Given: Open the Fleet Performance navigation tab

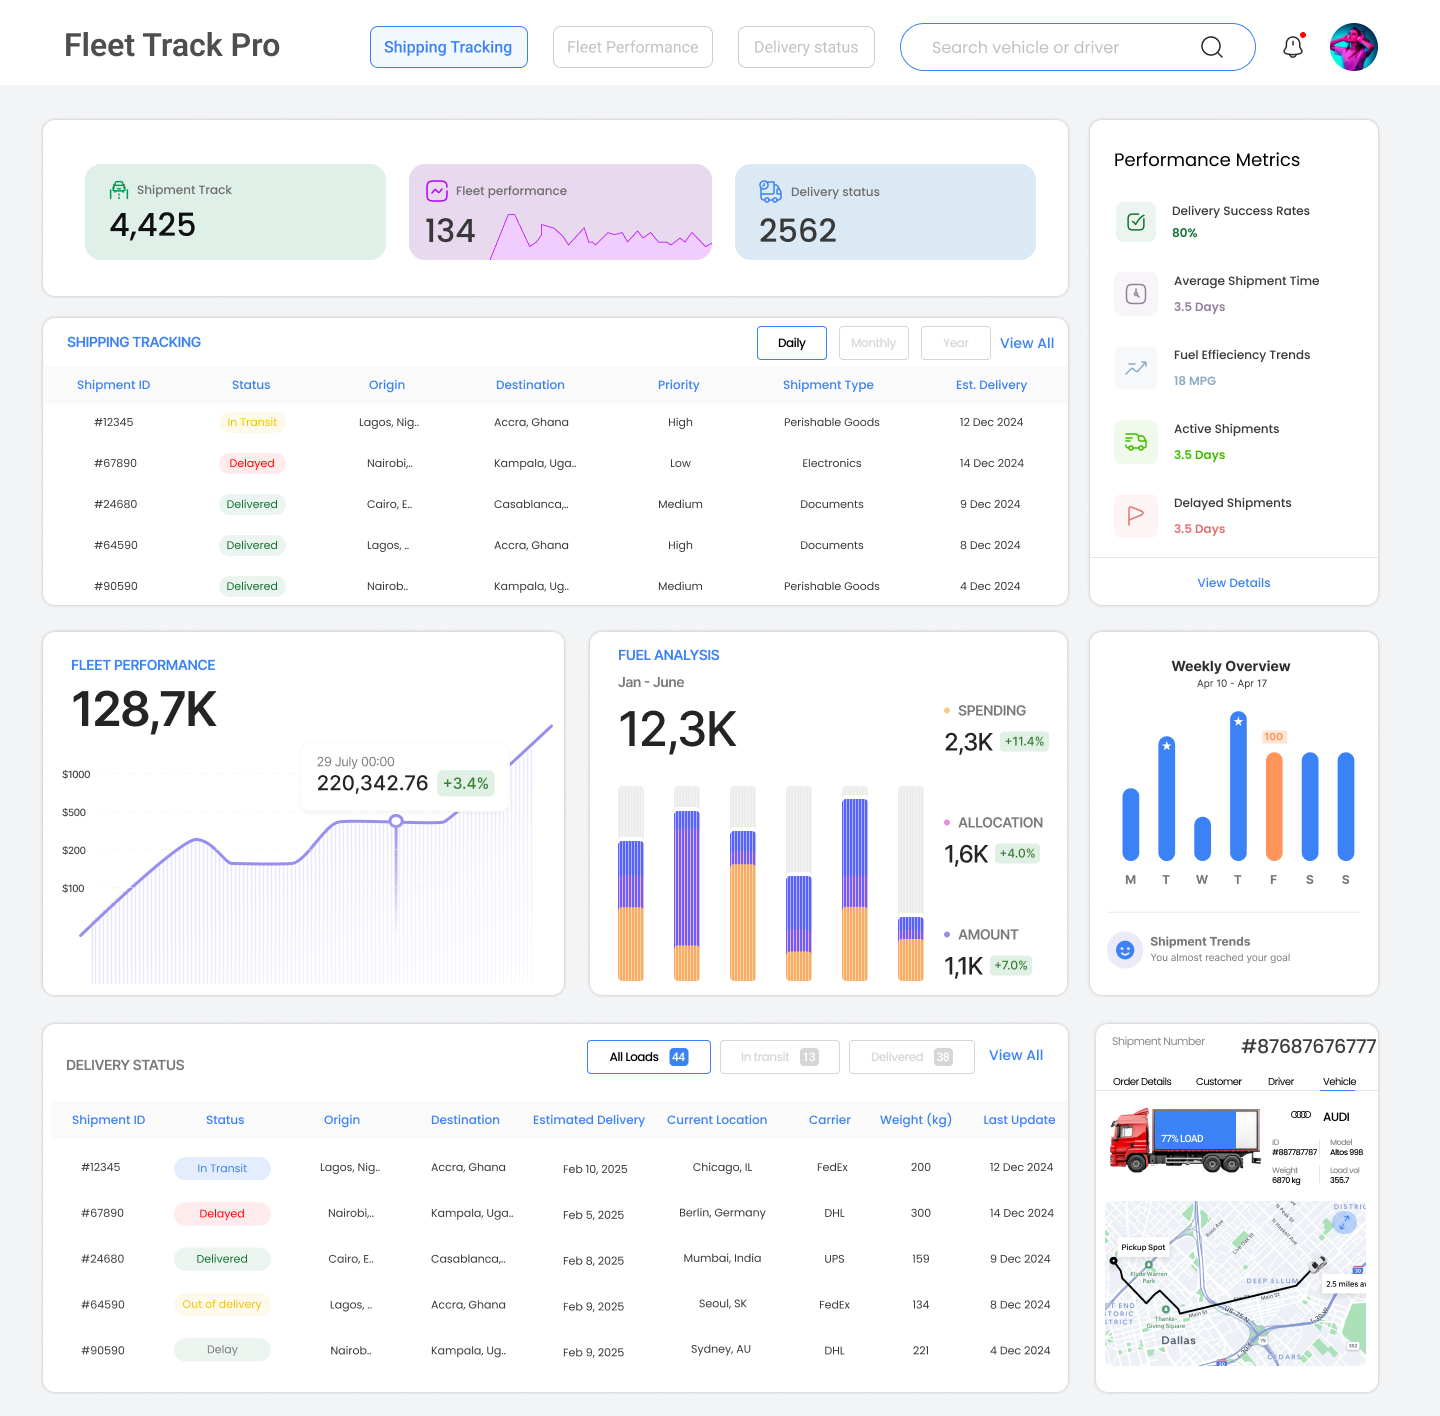Looking at the screenshot, I should point(632,46).
